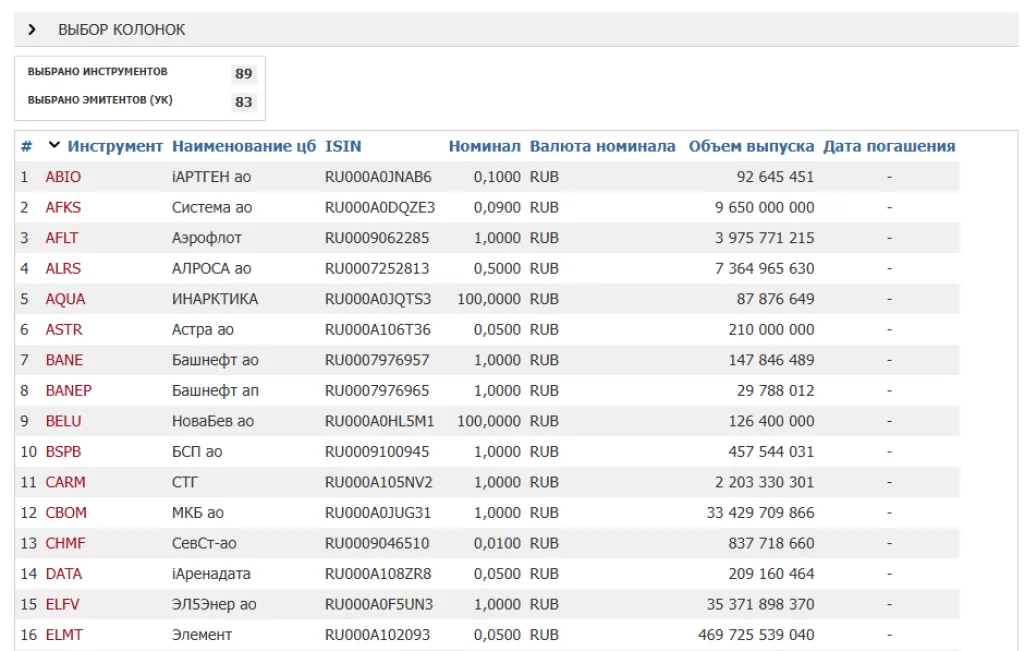The image size is (1024, 651).
Task: Click the Дата погашения column header
Action: click(x=889, y=146)
